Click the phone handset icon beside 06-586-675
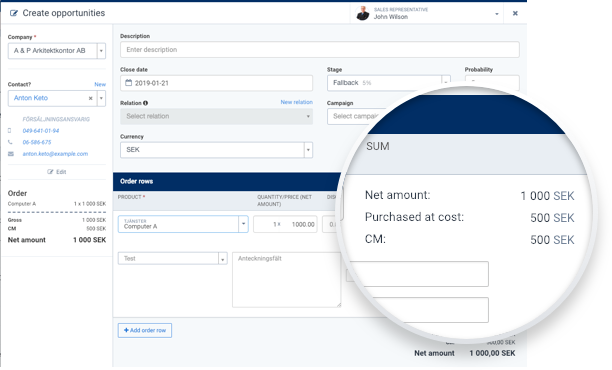This screenshot has height=370, width=612. pyautogui.click(x=10, y=142)
